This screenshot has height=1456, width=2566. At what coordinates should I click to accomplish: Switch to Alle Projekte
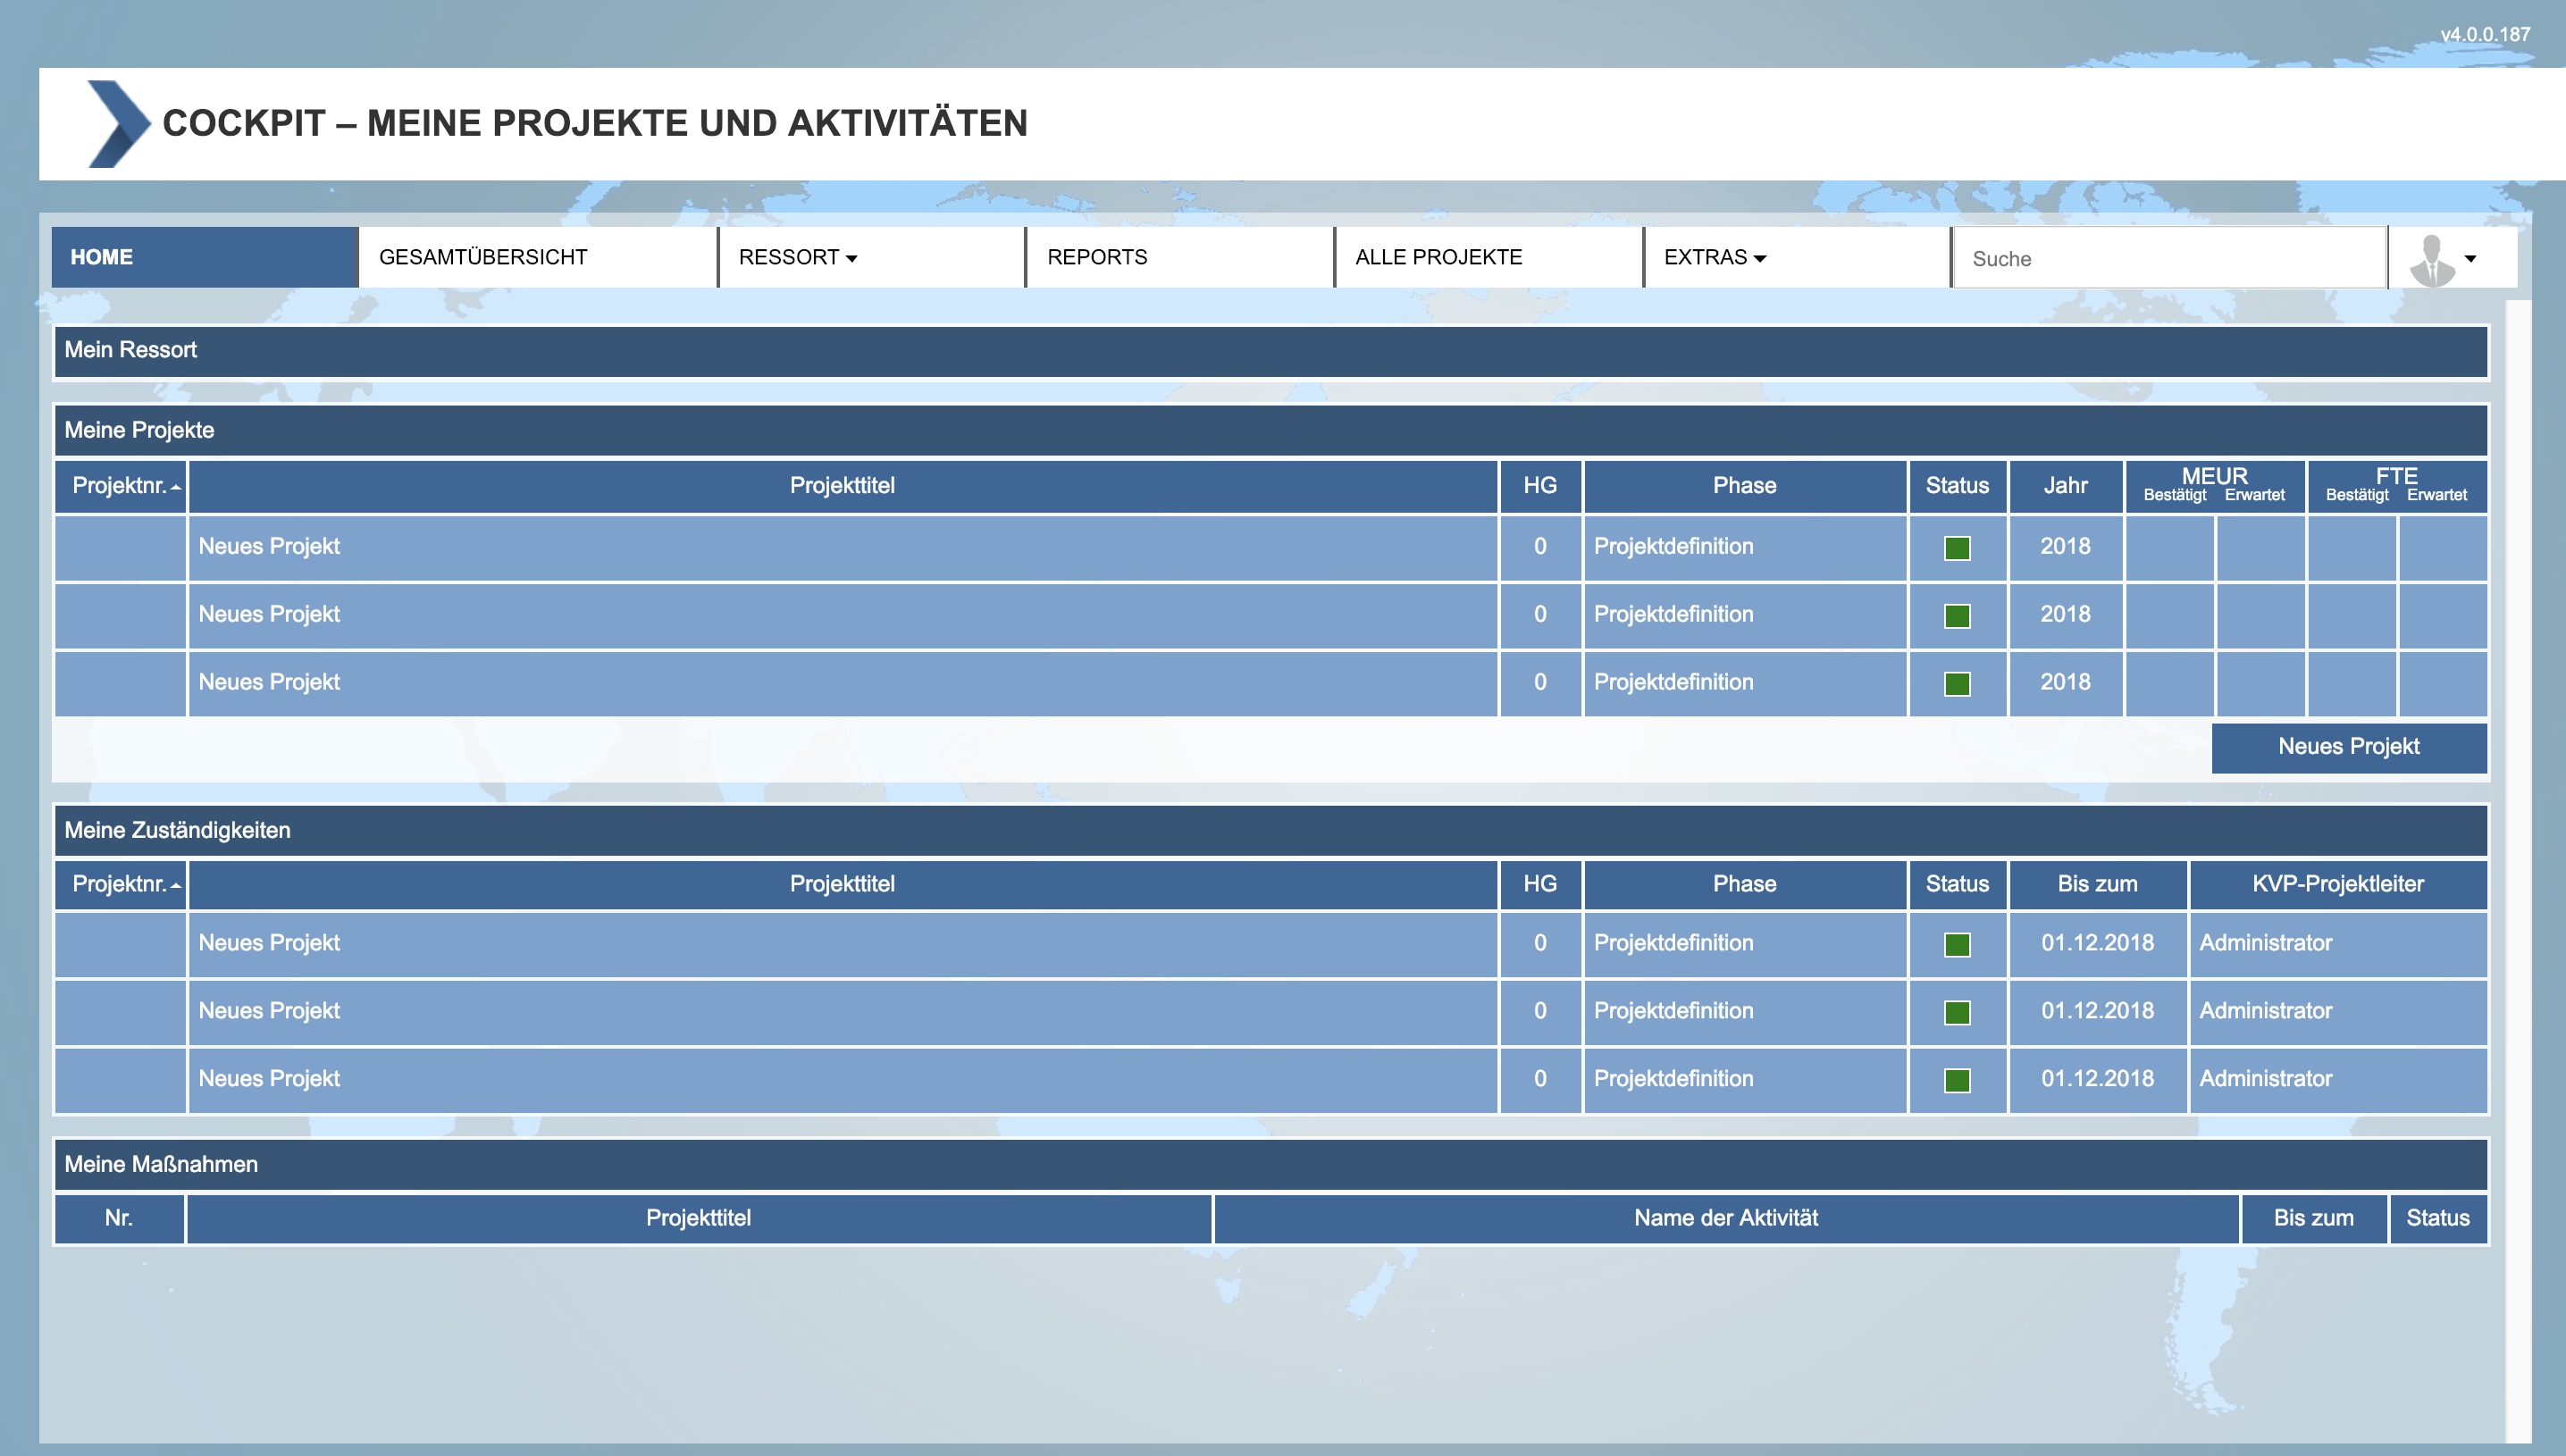pyautogui.click(x=1438, y=258)
